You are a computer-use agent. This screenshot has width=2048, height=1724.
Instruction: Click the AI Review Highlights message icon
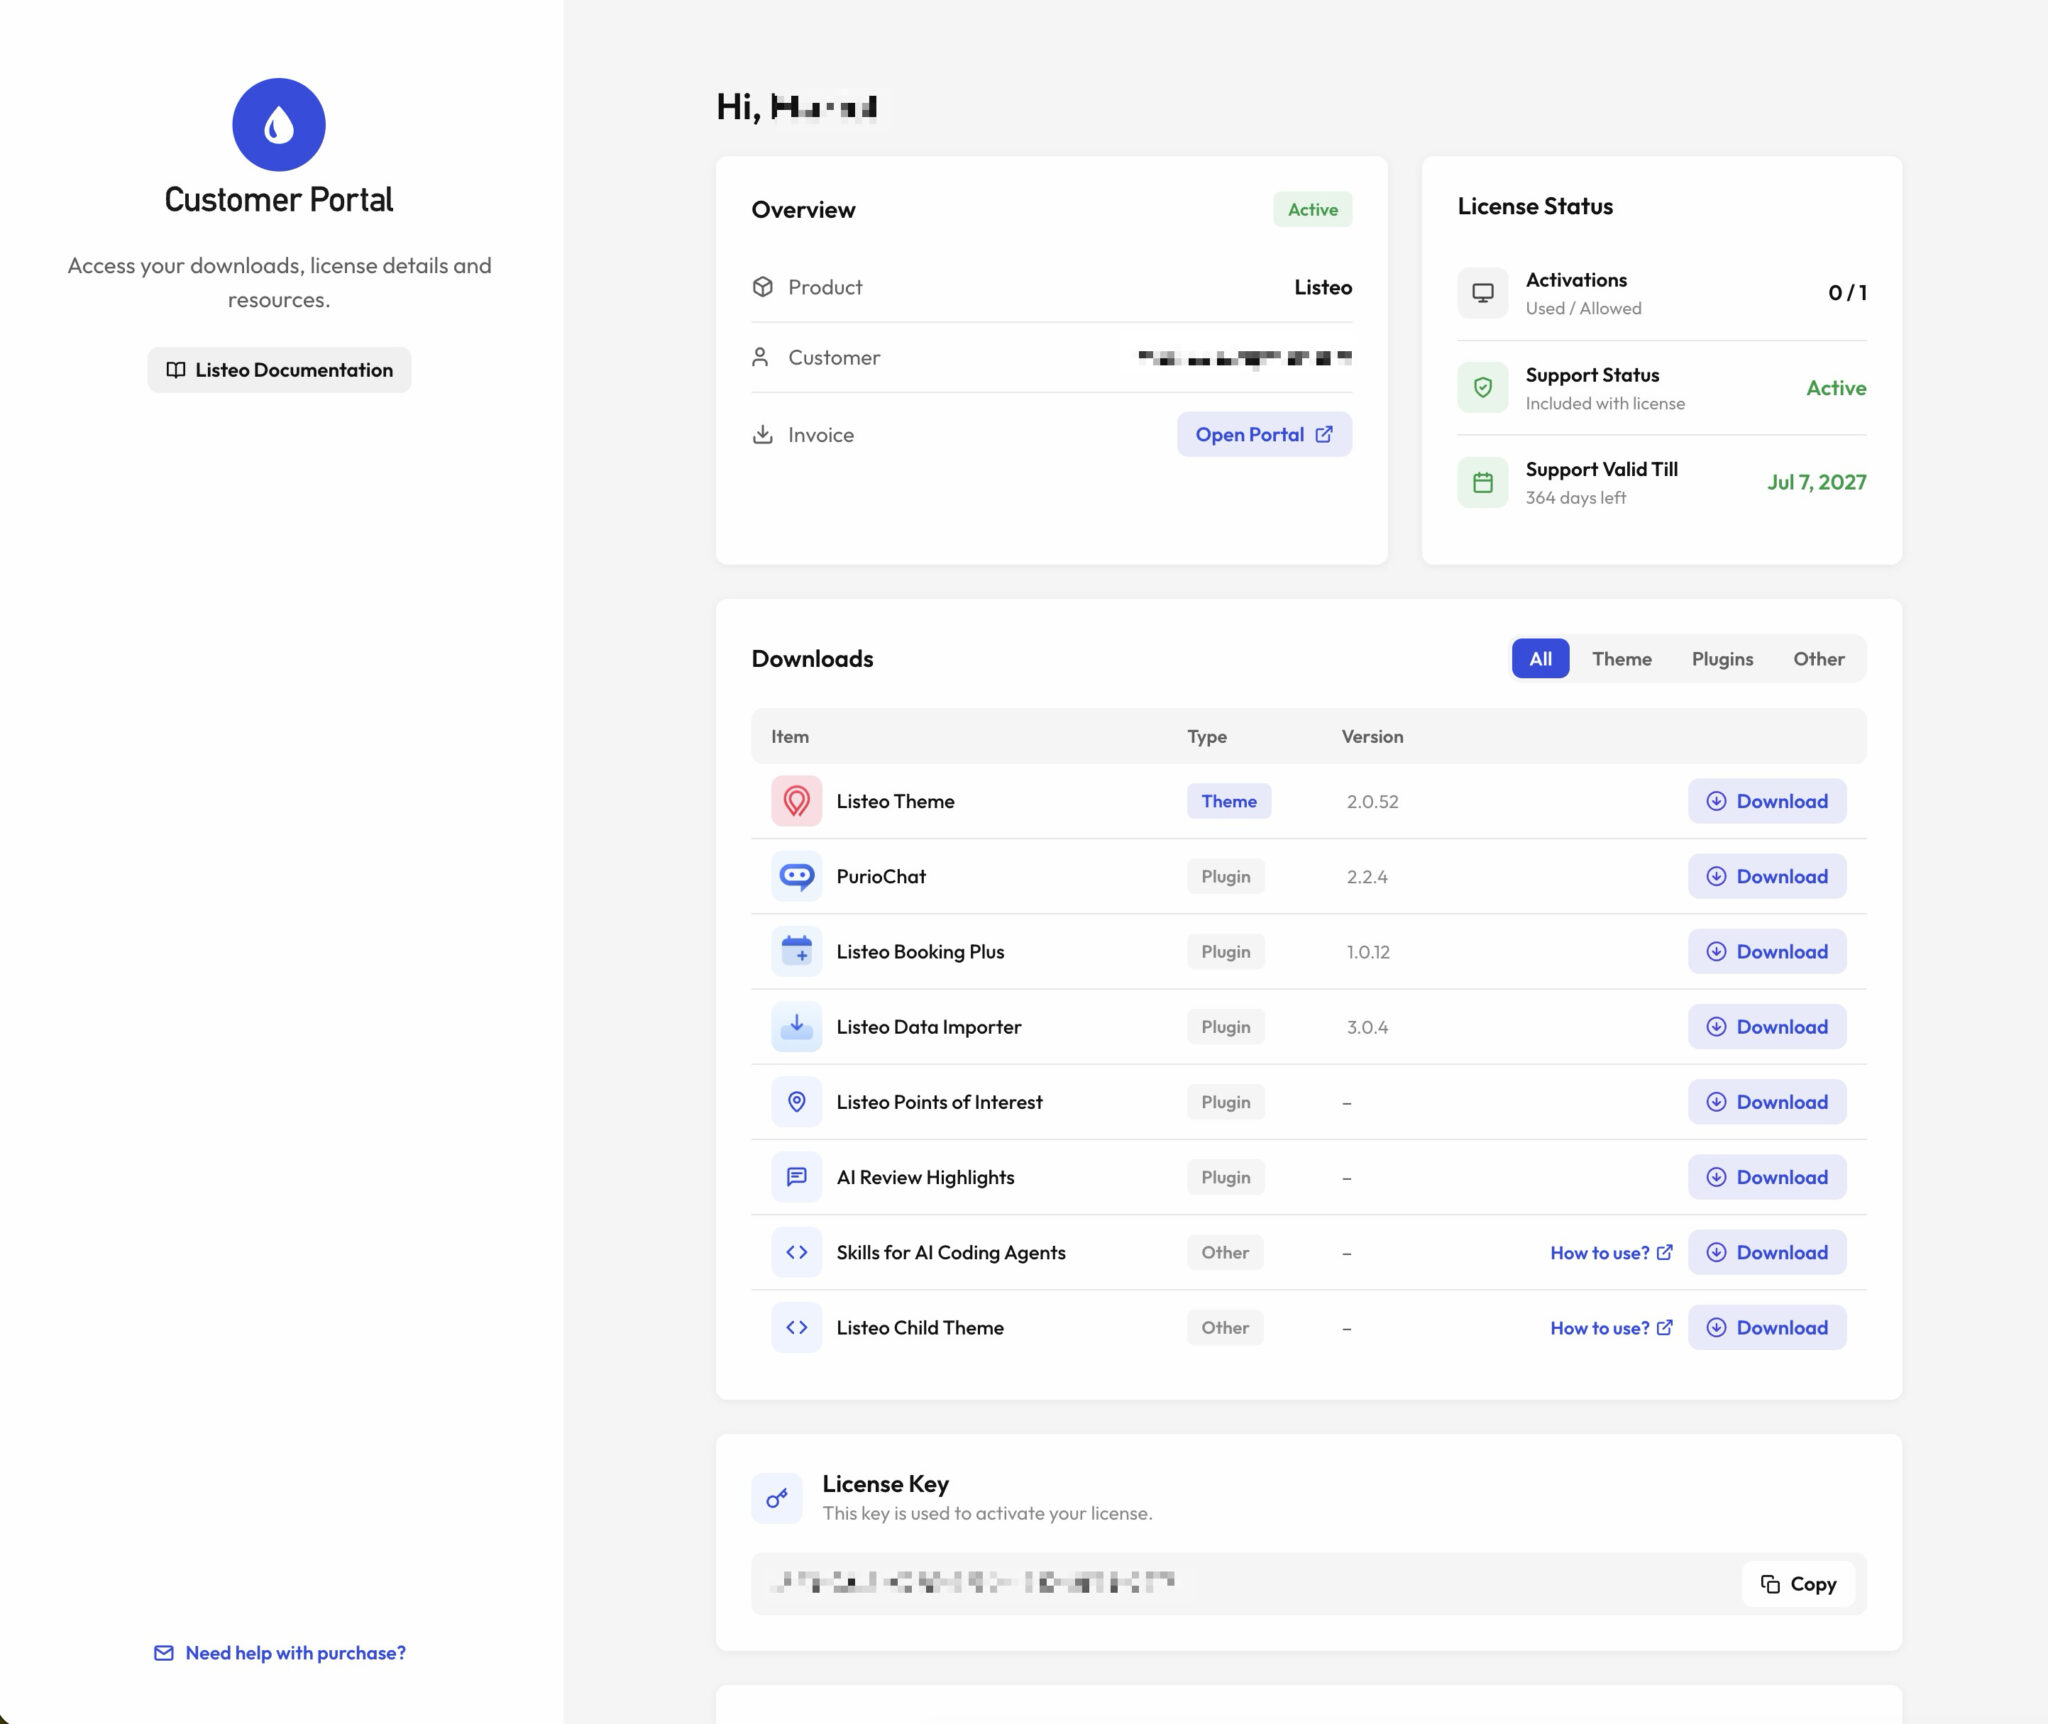point(797,1177)
